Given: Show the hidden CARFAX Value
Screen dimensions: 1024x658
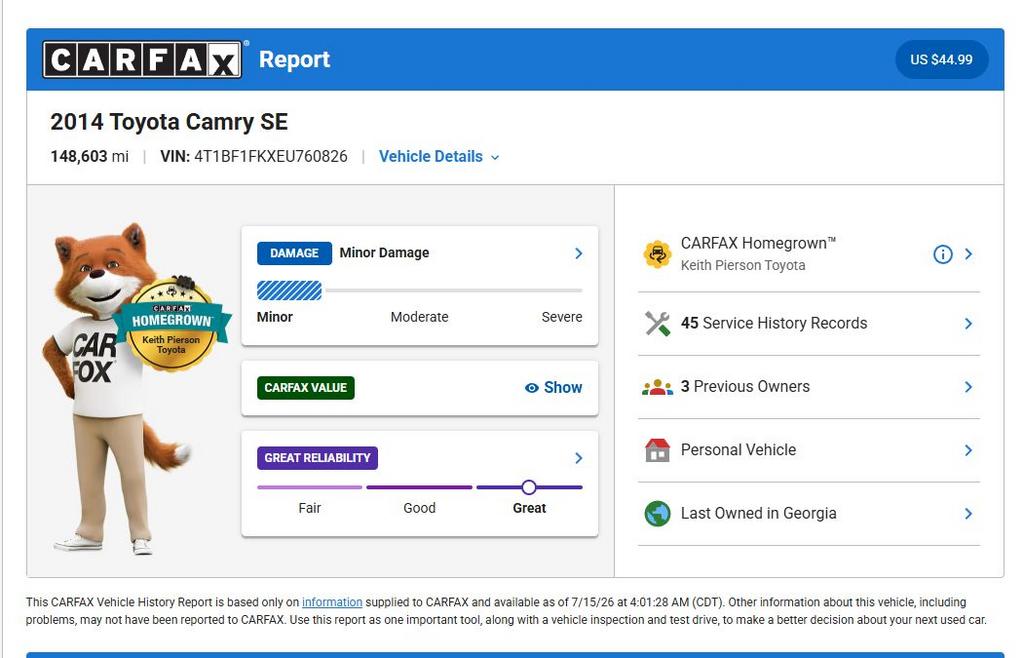Looking at the screenshot, I should [x=553, y=388].
